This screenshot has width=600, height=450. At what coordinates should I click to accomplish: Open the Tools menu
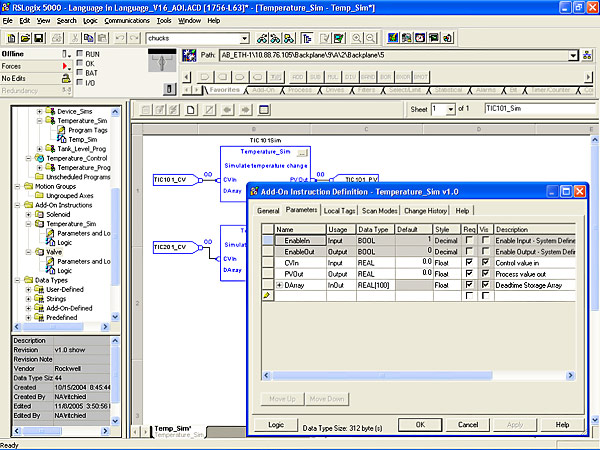tap(164, 21)
